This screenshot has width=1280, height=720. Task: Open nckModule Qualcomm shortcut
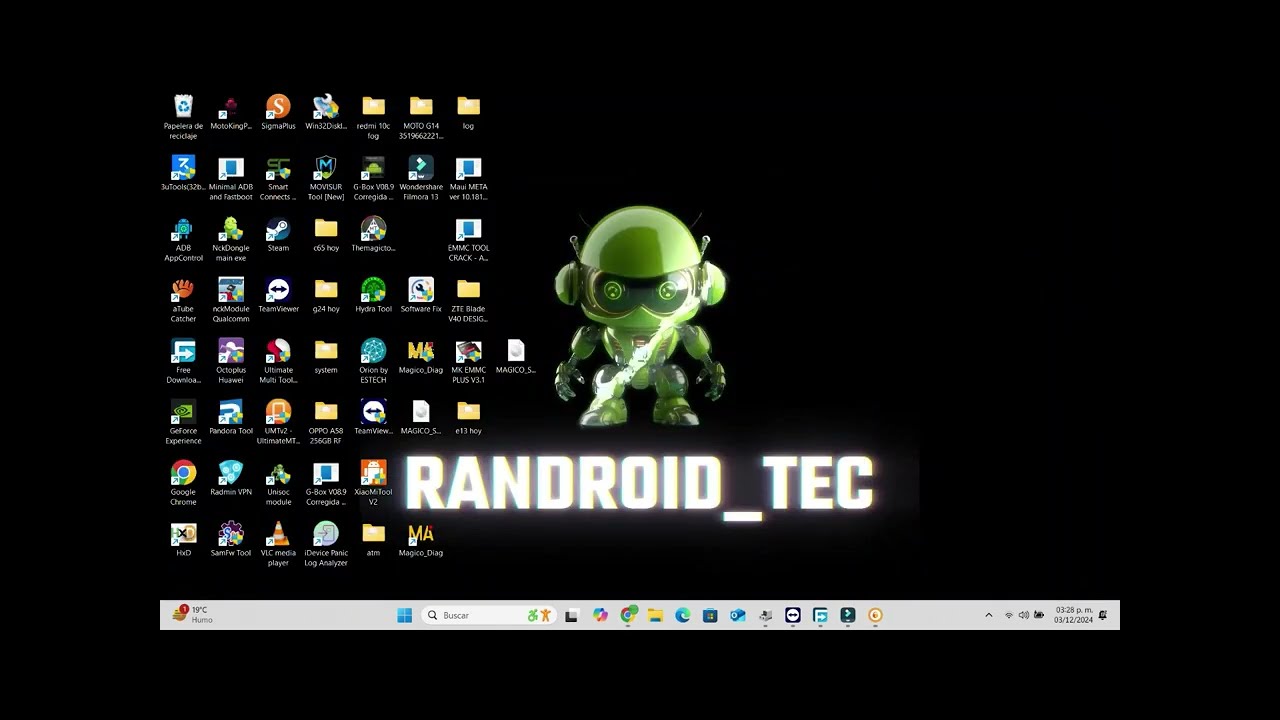231,300
